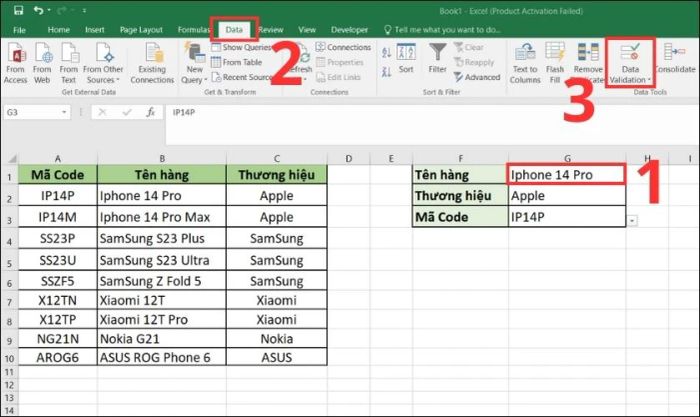Image resolution: width=700 pixels, height=417 pixels.
Task: Click Clear filter button
Action: (469, 47)
